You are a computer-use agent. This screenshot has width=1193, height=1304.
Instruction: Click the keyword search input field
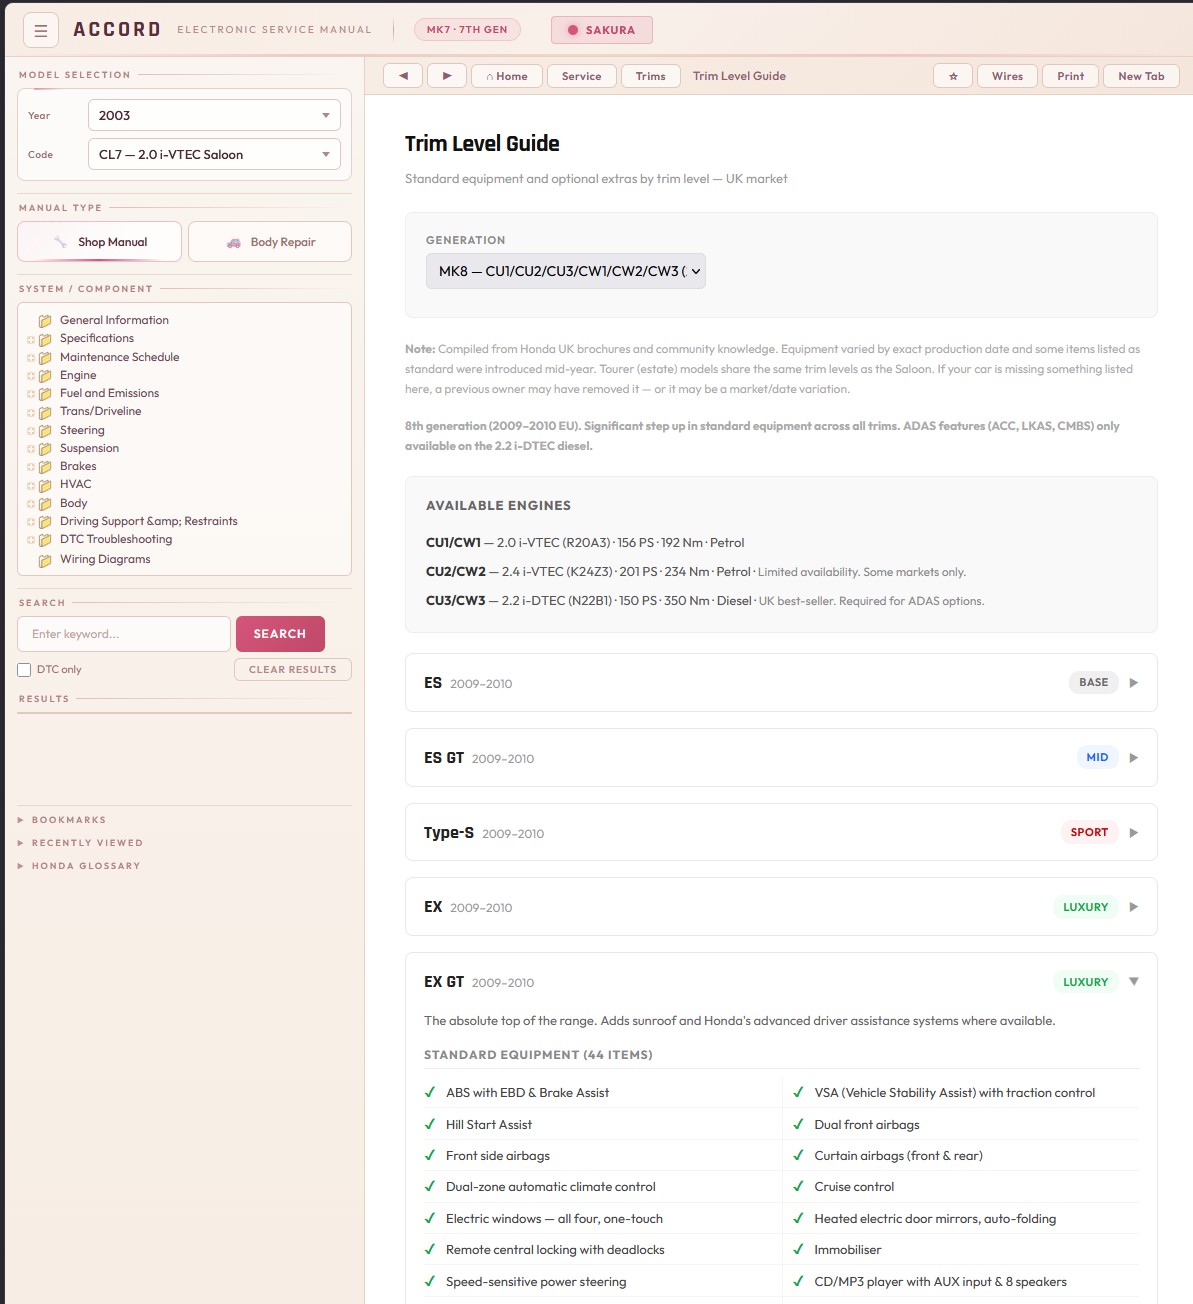124,634
